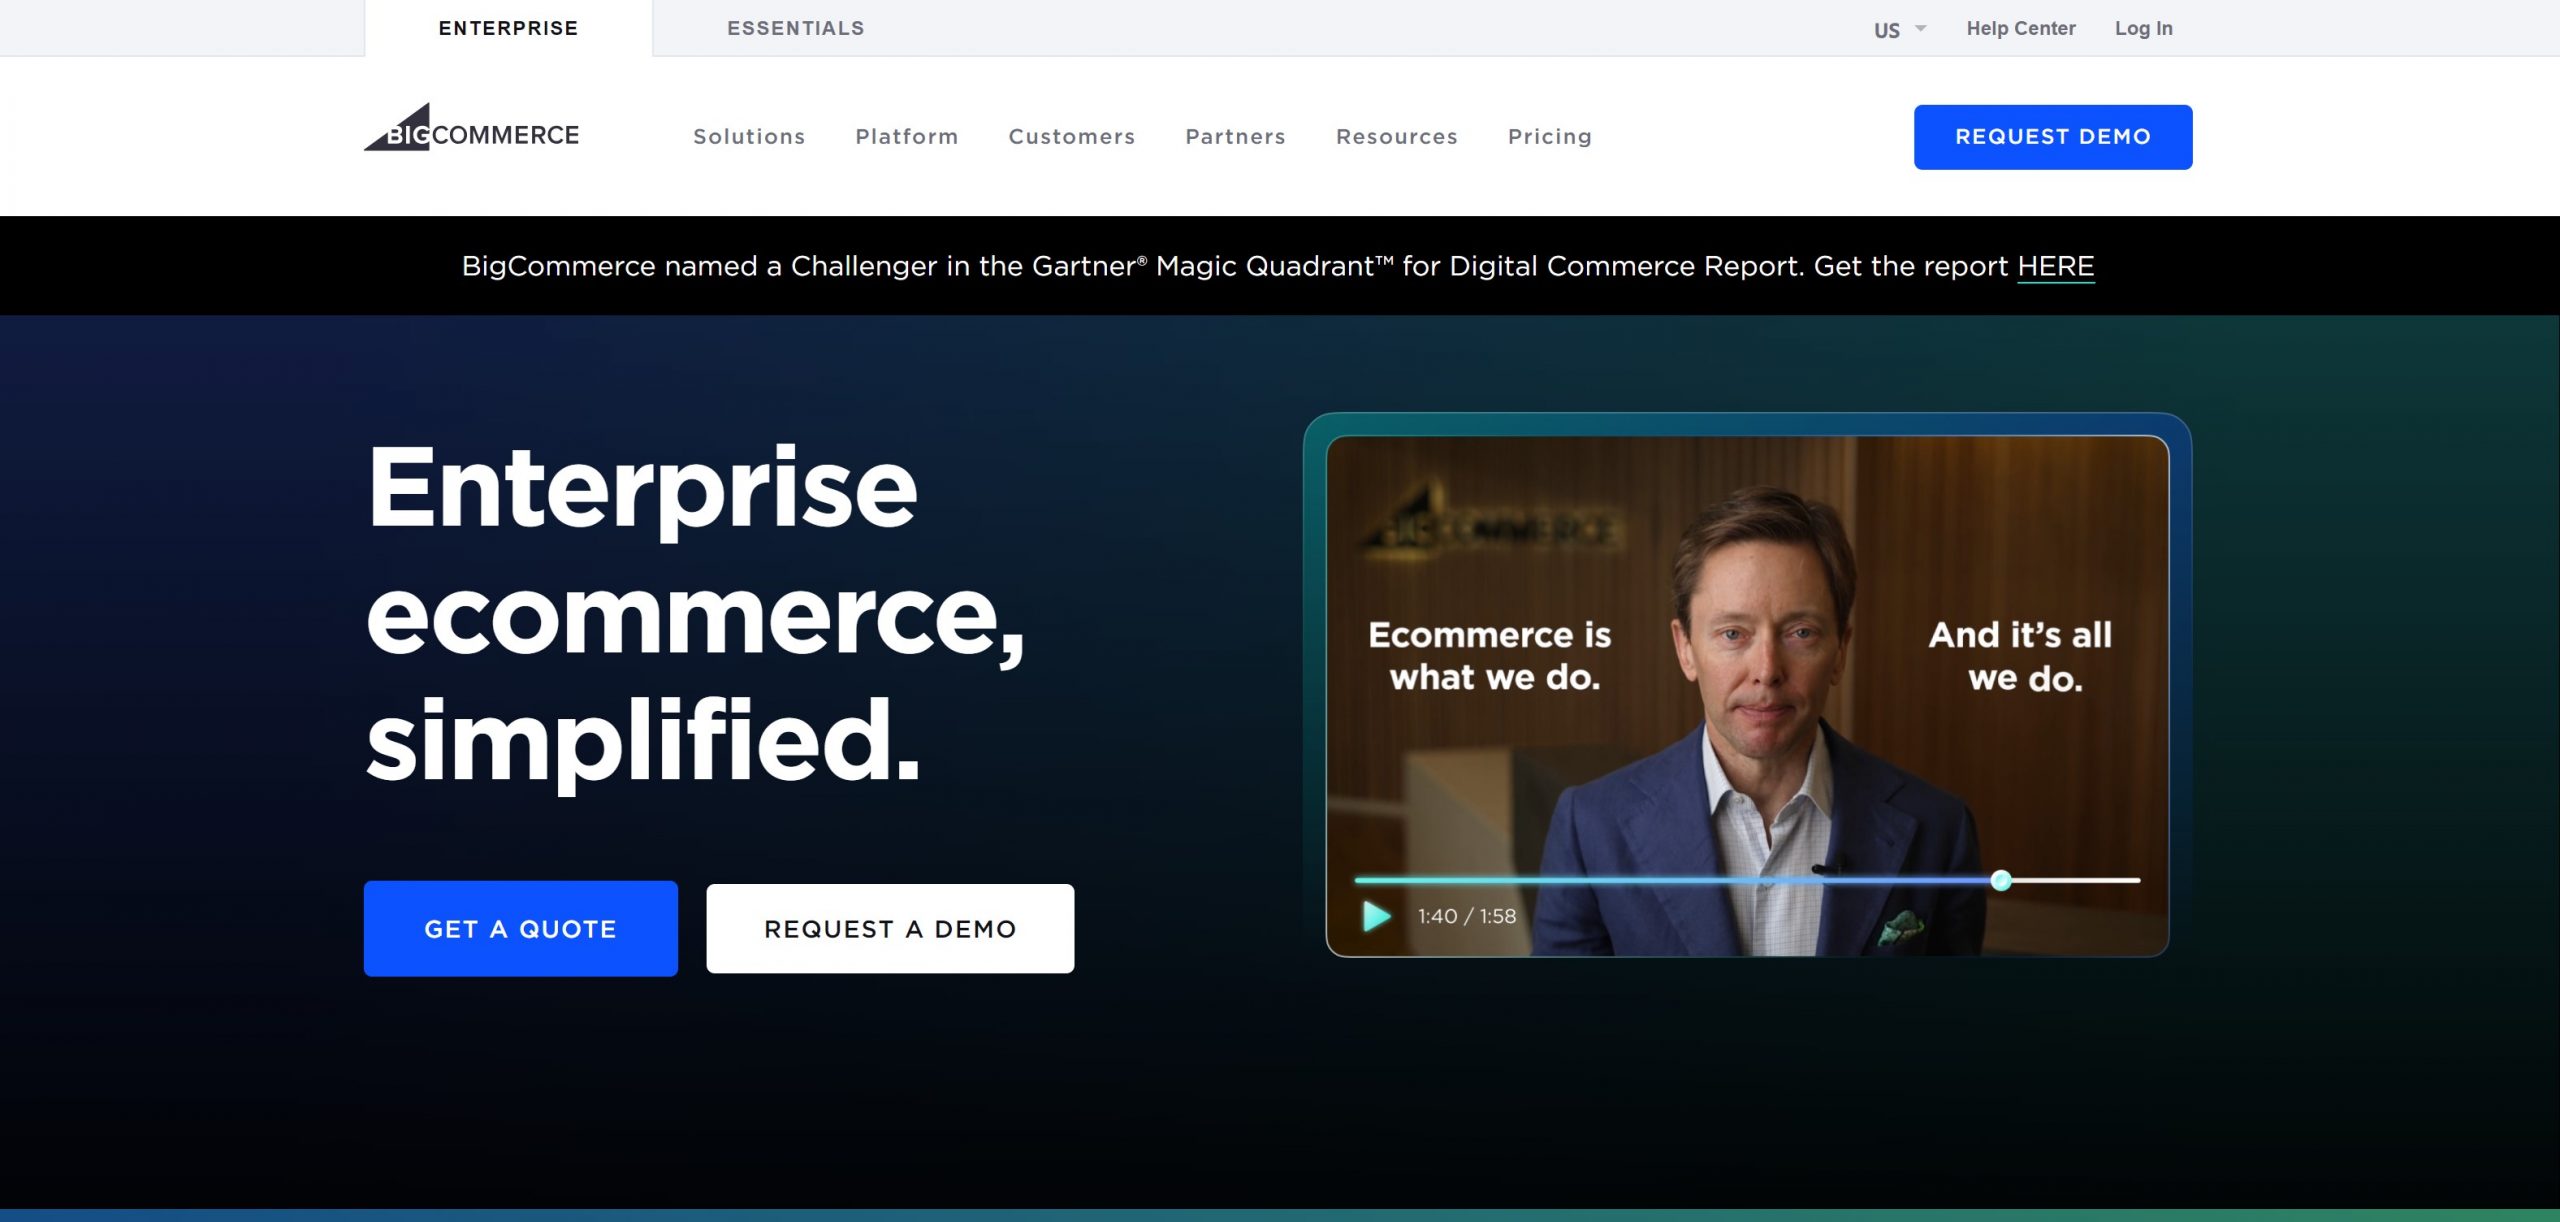Switch to the Essentials tab
Image resolution: width=2560 pixels, height=1222 pixels.
pyautogui.click(x=795, y=28)
